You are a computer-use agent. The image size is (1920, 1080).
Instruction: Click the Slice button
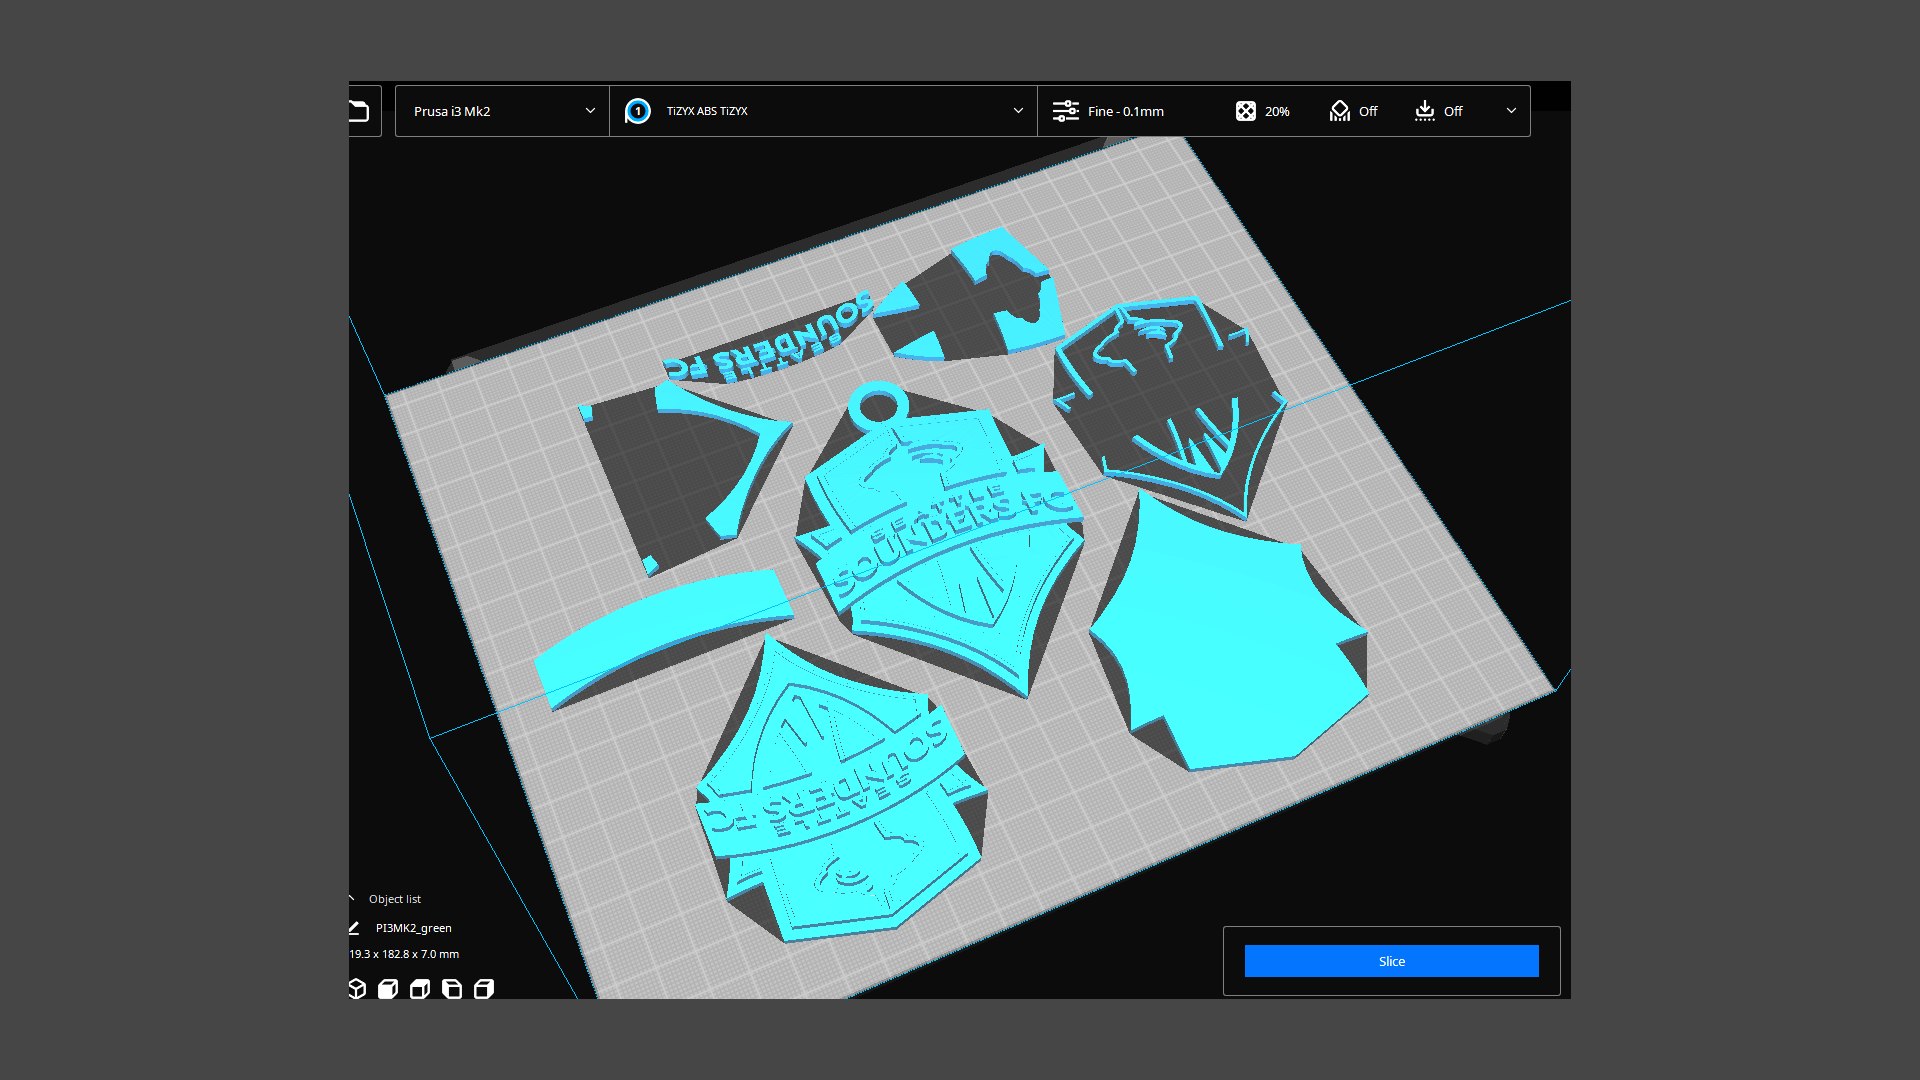click(1391, 961)
